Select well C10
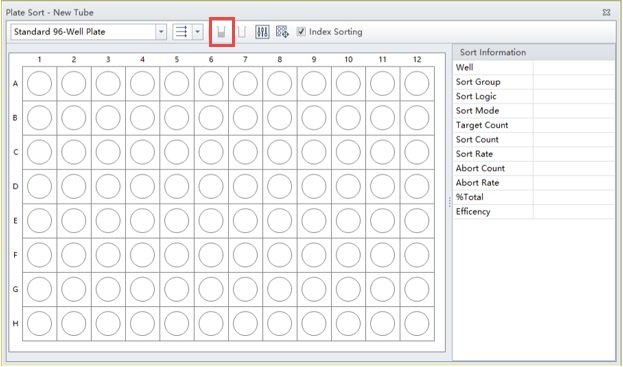 348,152
